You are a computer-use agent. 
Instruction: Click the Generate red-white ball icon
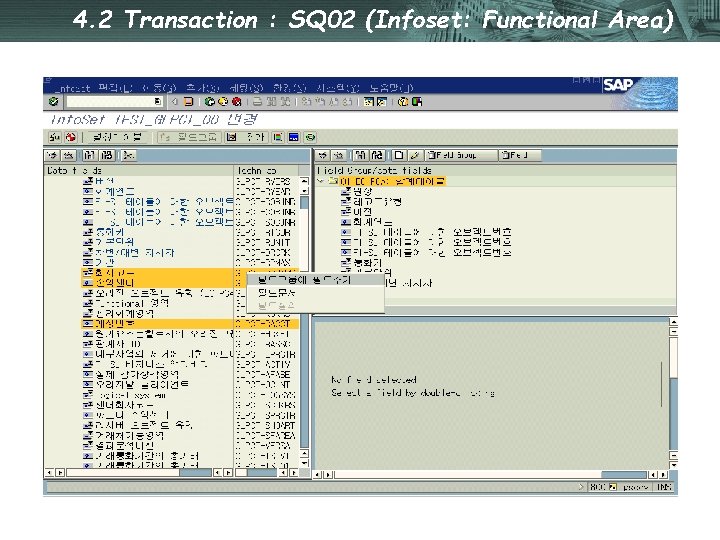click(x=70, y=137)
